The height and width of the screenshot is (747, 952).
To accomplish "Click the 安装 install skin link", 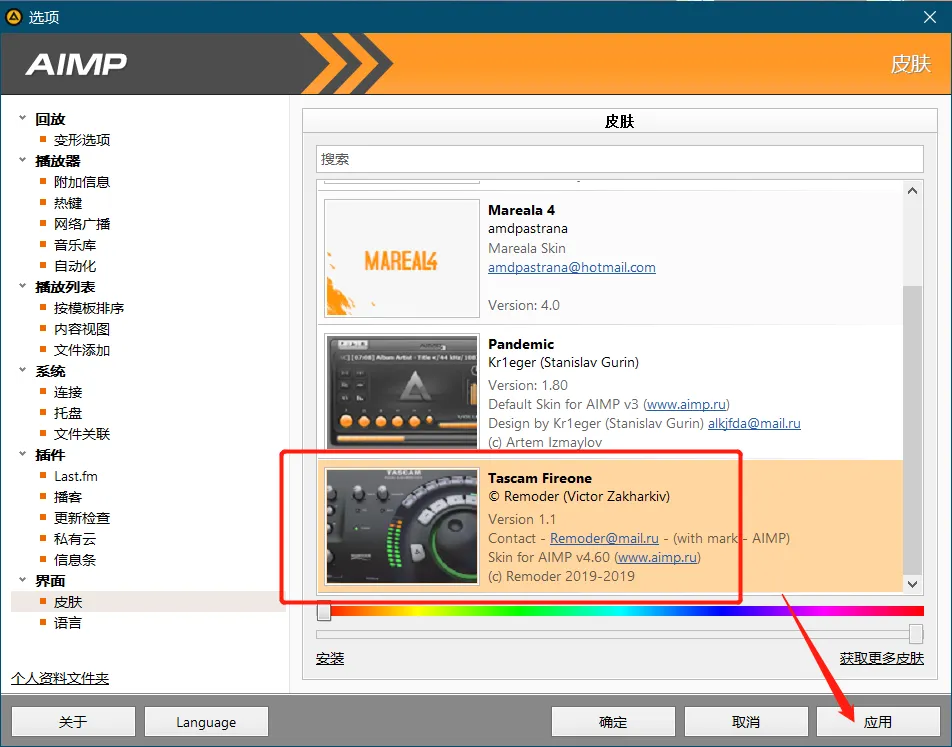I will pos(330,658).
